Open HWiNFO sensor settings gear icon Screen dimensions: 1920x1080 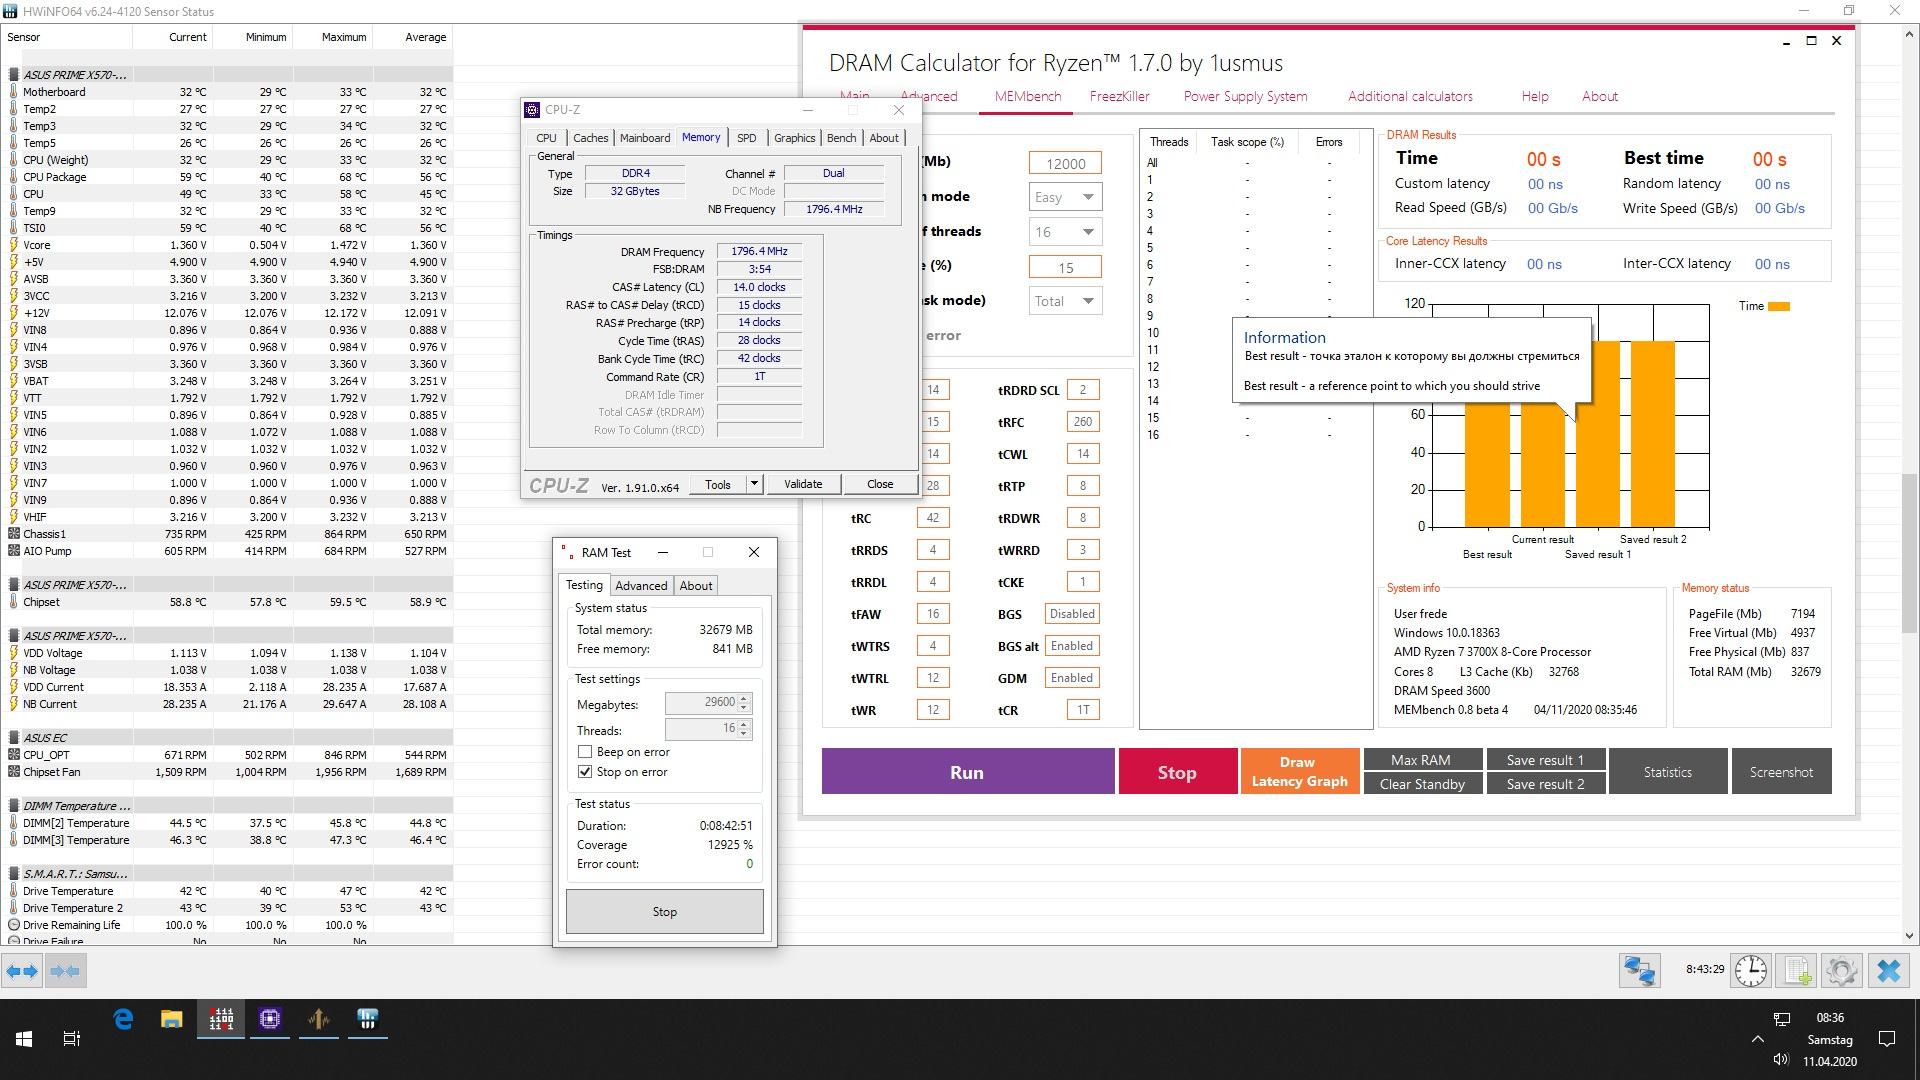click(x=1842, y=971)
